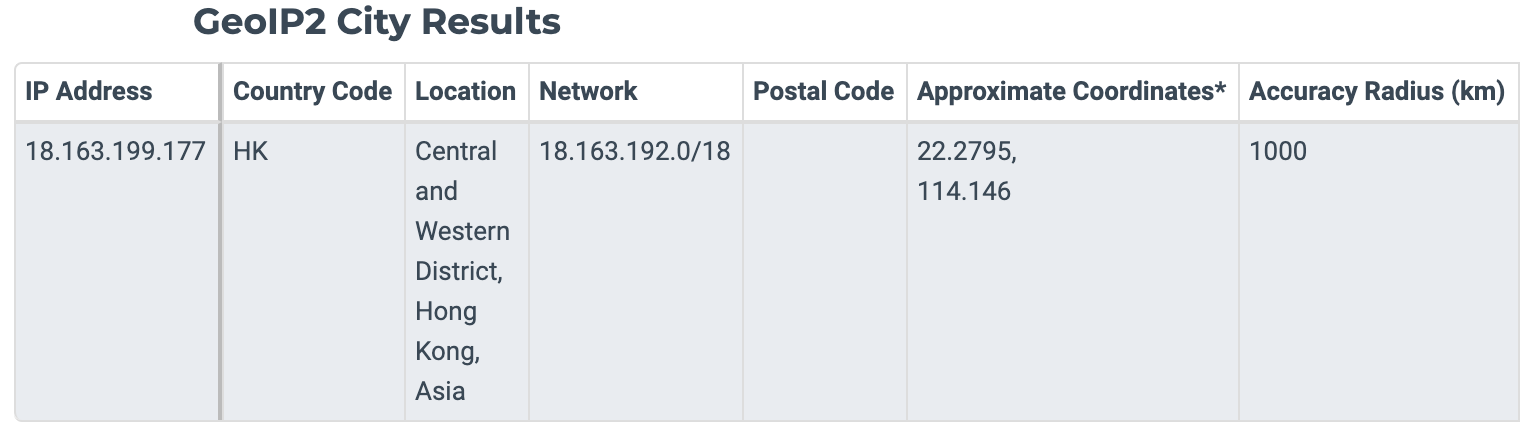Click the Central and Western District location cell
This screenshot has height=424, width=1520.
pos(466,271)
